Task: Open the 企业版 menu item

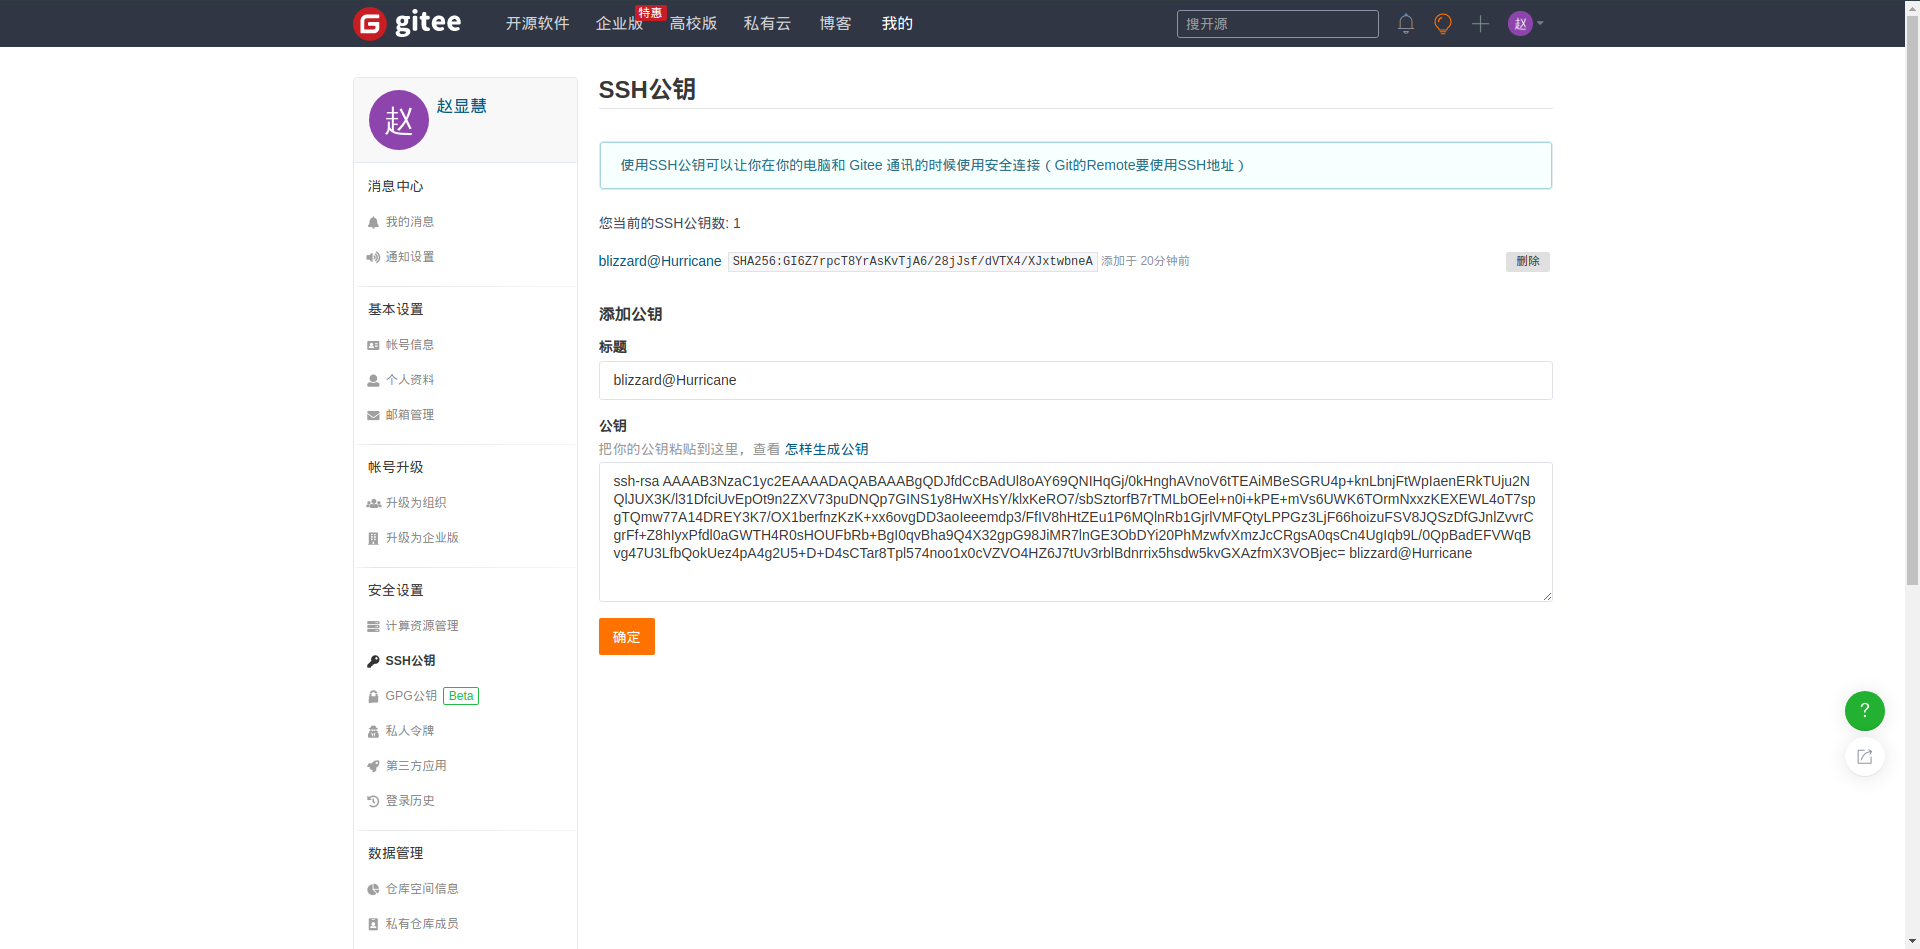Action: pos(620,23)
